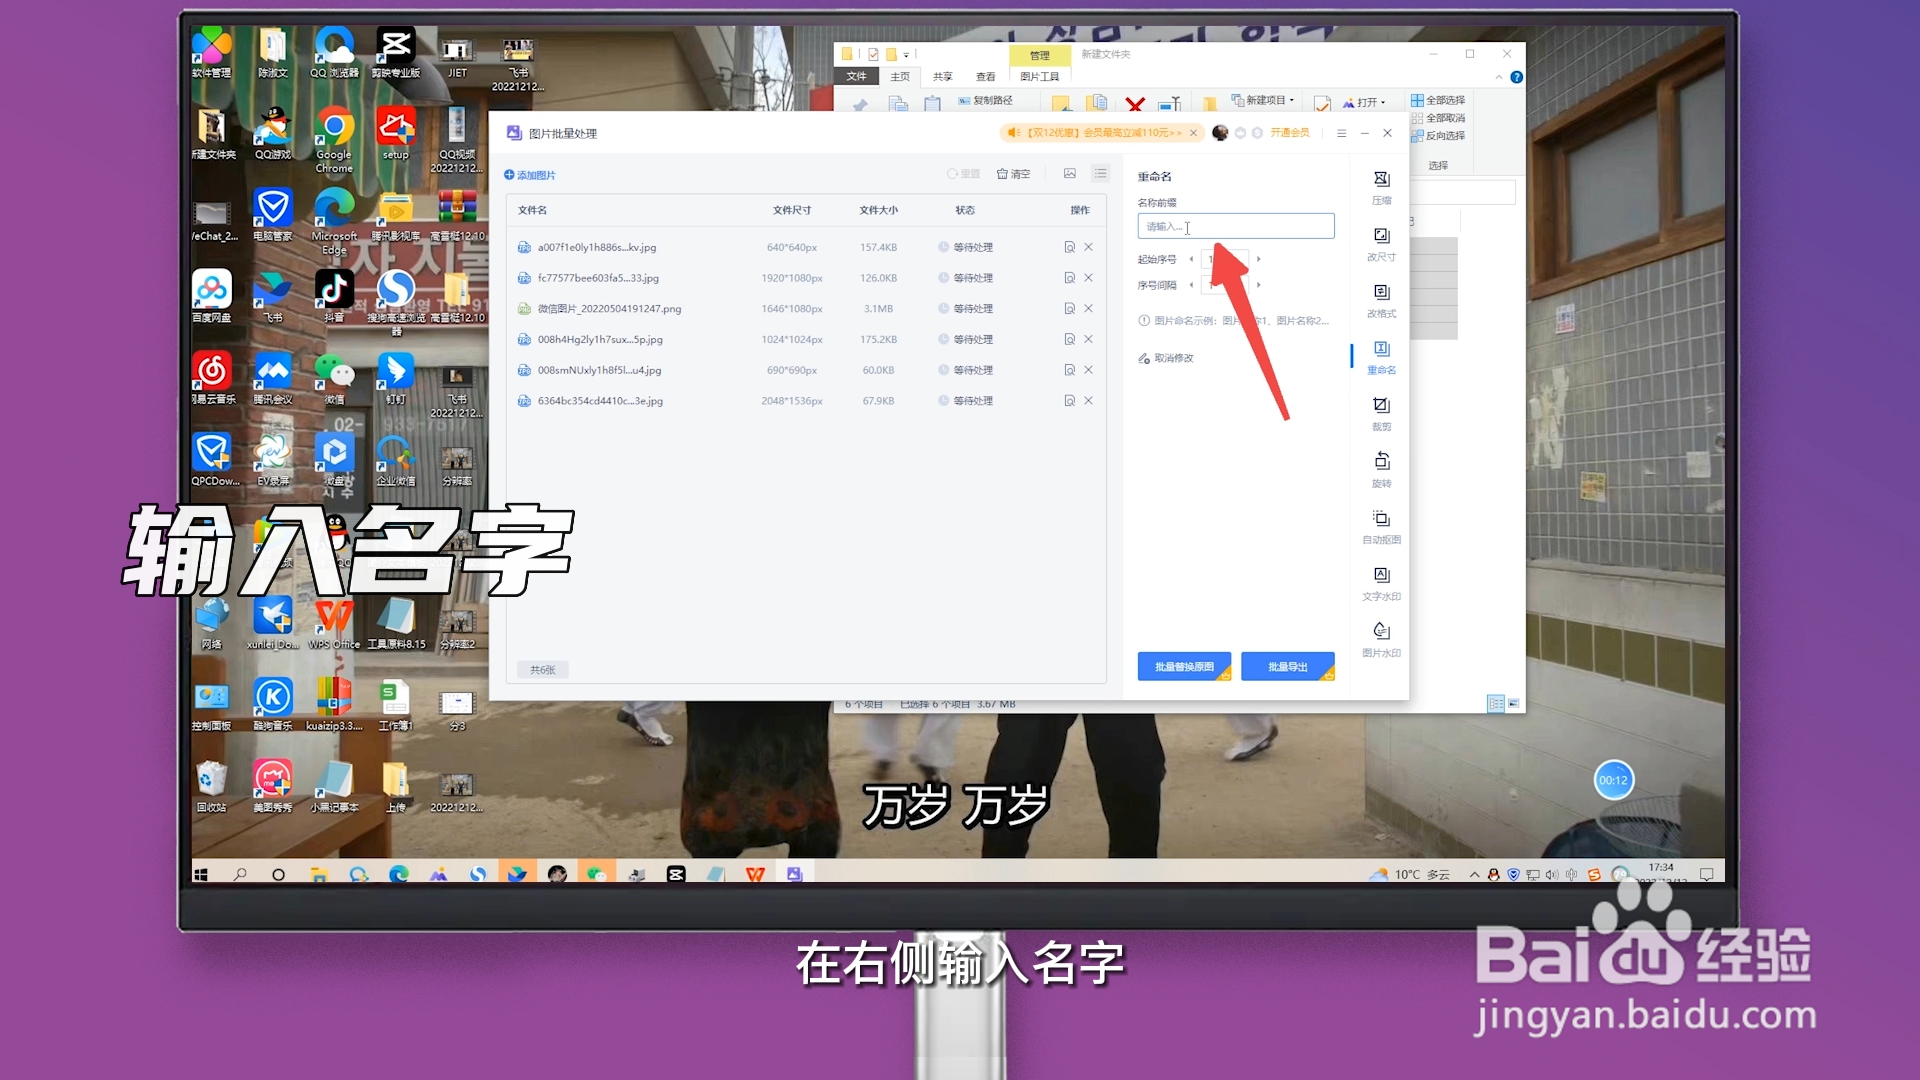Image resolution: width=1920 pixels, height=1080 pixels.
Task: Open Microsoft Edge desktop shortcut
Action: coord(334,222)
